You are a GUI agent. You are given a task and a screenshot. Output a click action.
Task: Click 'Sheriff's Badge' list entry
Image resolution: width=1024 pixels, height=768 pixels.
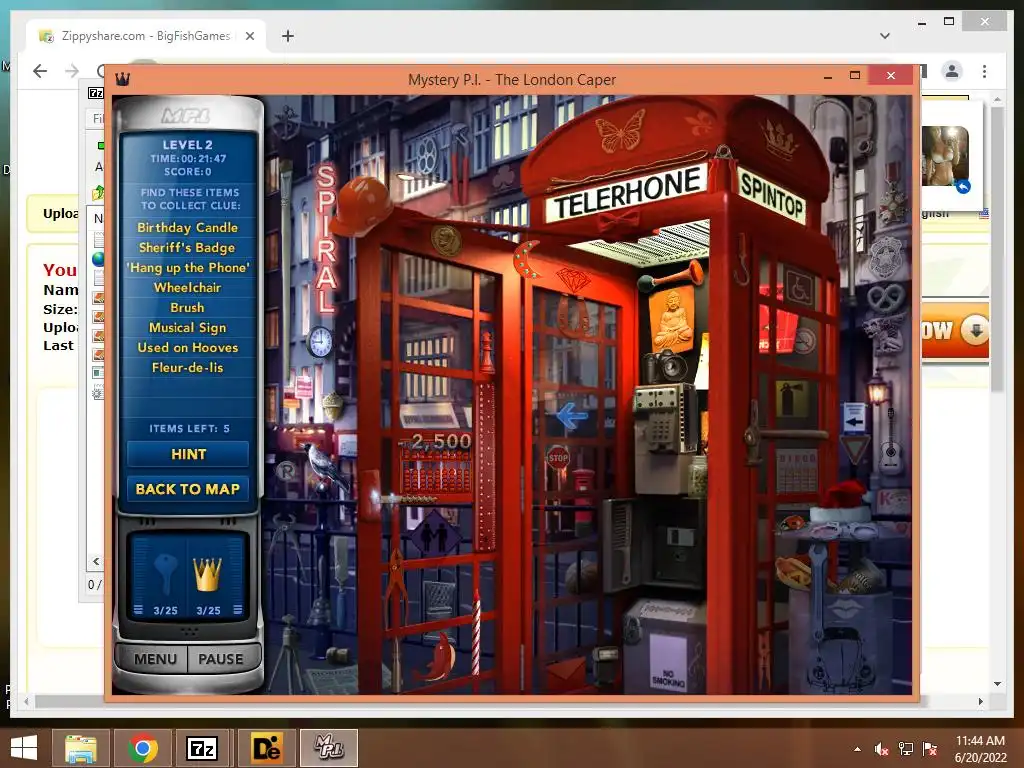coord(187,248)
